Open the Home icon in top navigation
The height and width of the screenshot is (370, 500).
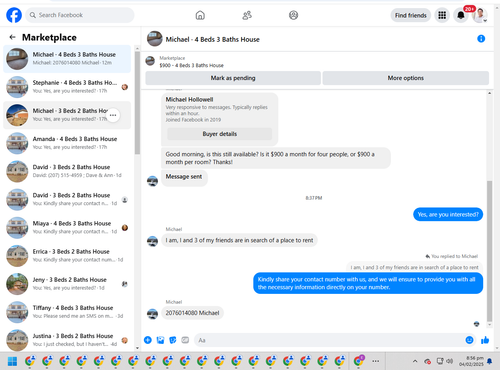(200, 15)
